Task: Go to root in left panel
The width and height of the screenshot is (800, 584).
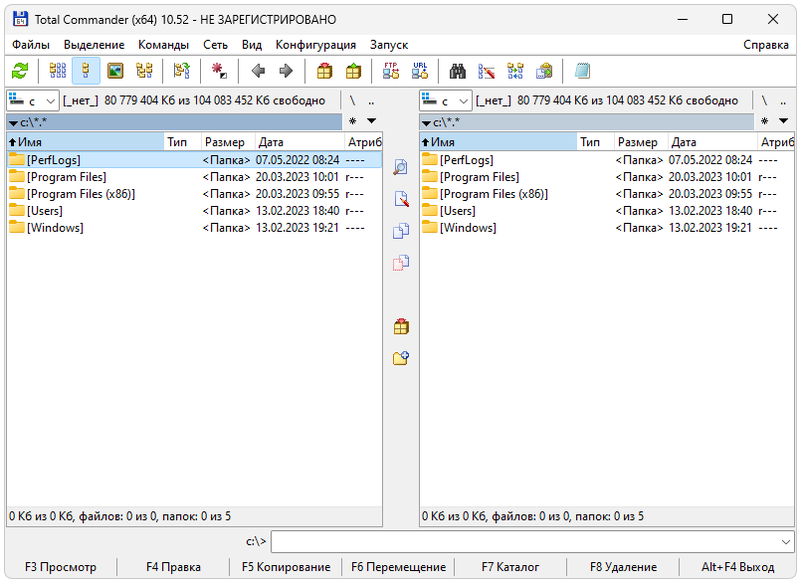Action: 352,101
